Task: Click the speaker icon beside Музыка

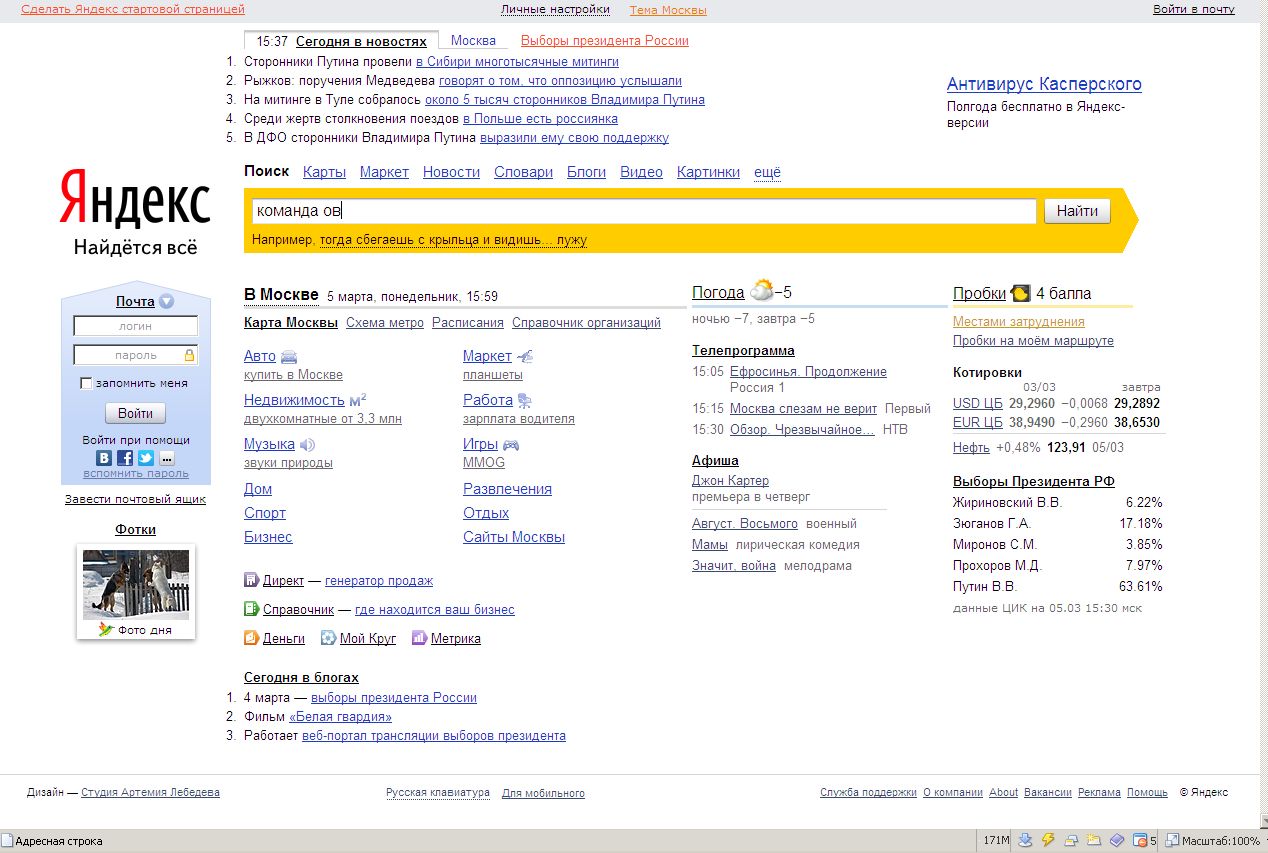Action: [x=307, y=444]
